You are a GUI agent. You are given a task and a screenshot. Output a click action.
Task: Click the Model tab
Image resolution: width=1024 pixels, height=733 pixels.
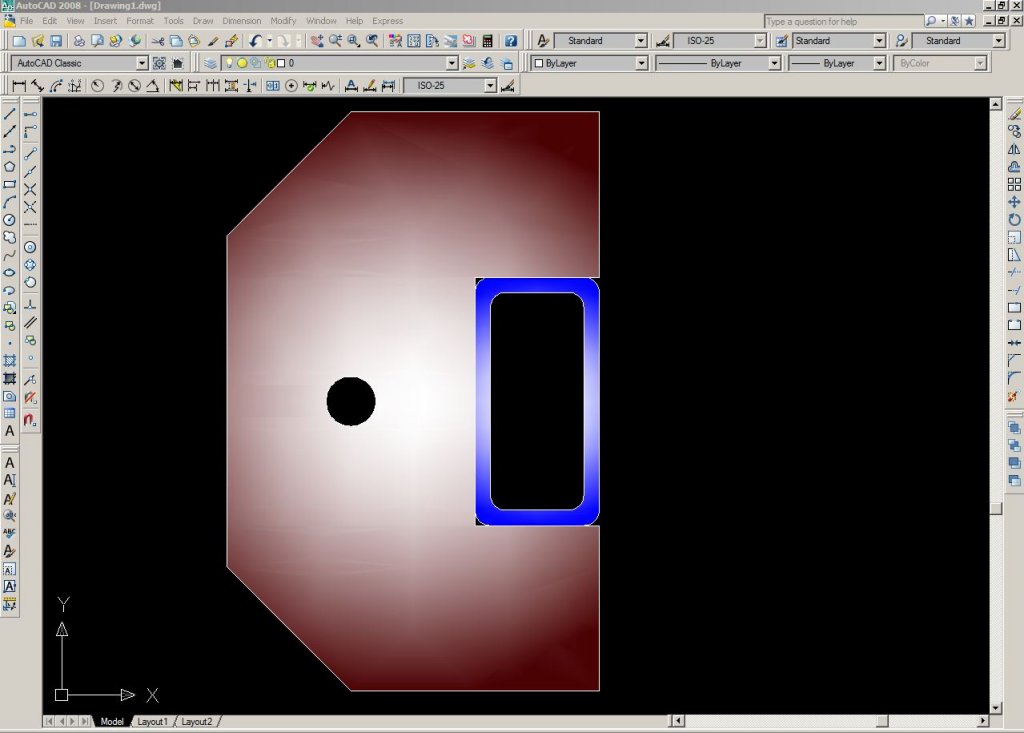tap(112, 721)
